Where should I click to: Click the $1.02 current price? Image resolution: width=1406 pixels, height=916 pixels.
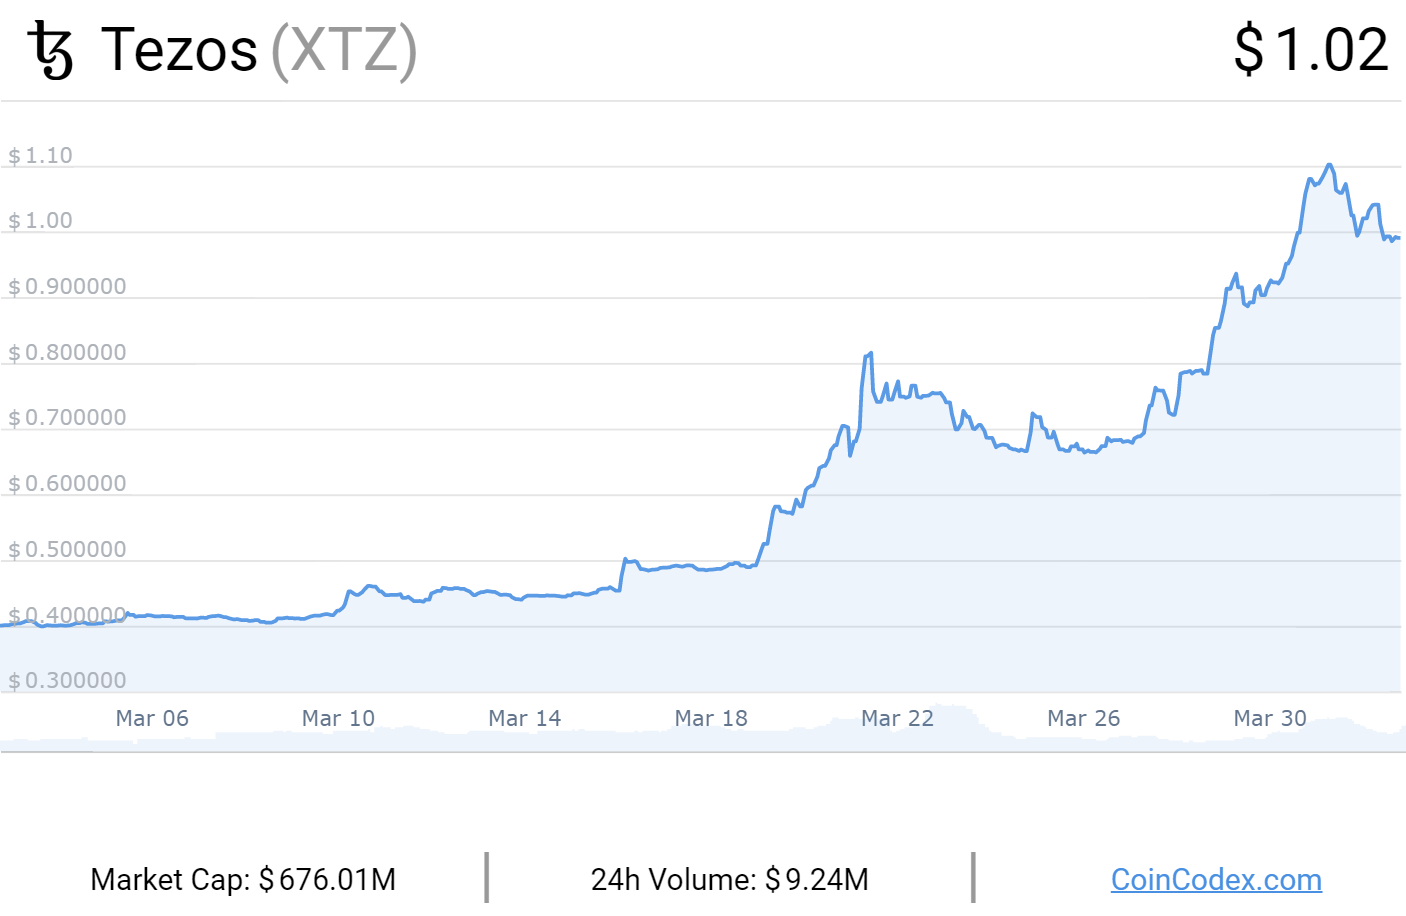1311,50
